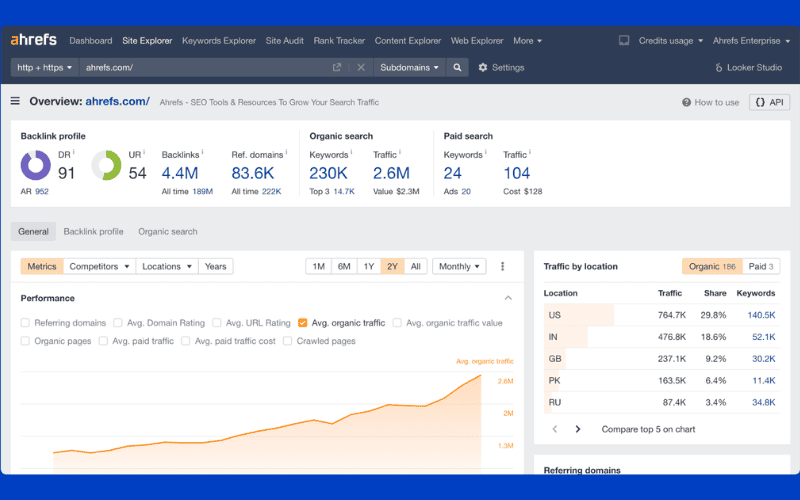
Task: Set chart range to 1M
Action: tap(318, 266)
